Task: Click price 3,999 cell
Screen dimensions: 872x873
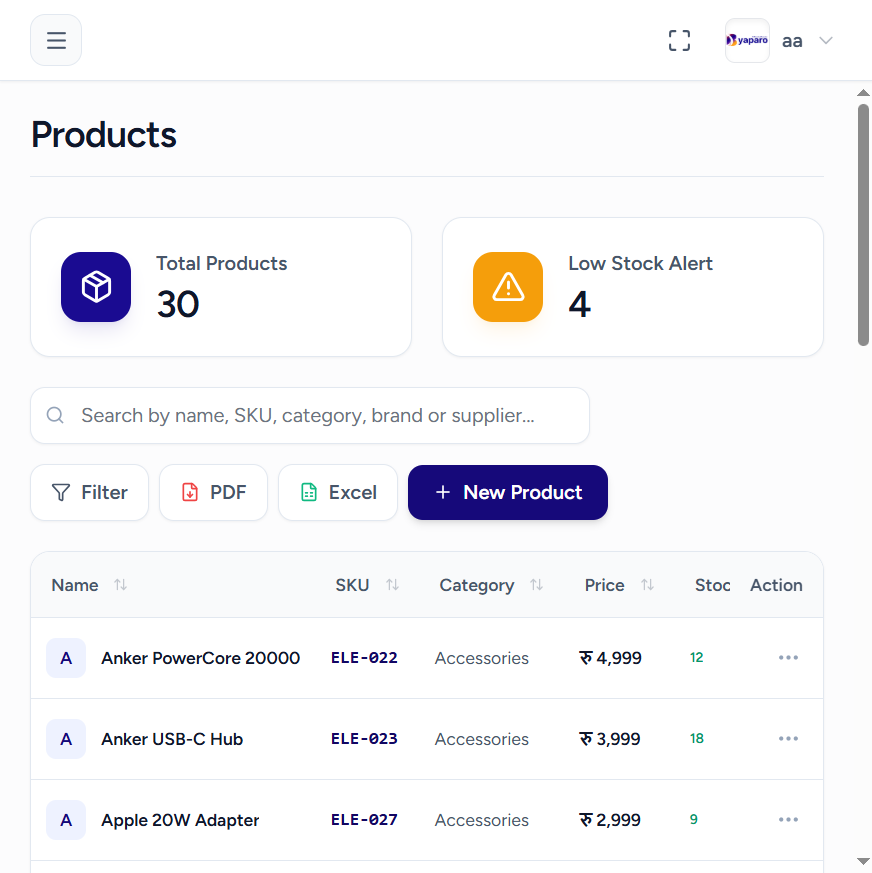Action: (610, 739)
